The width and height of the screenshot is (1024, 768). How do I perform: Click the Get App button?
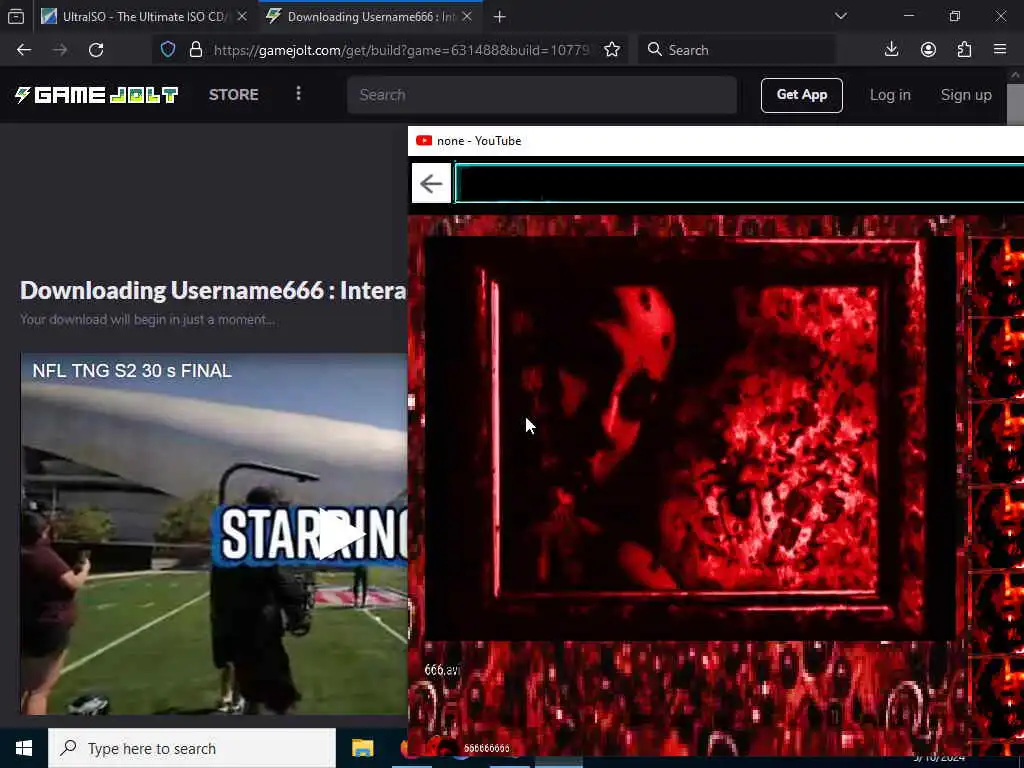(x=801, y=95)
